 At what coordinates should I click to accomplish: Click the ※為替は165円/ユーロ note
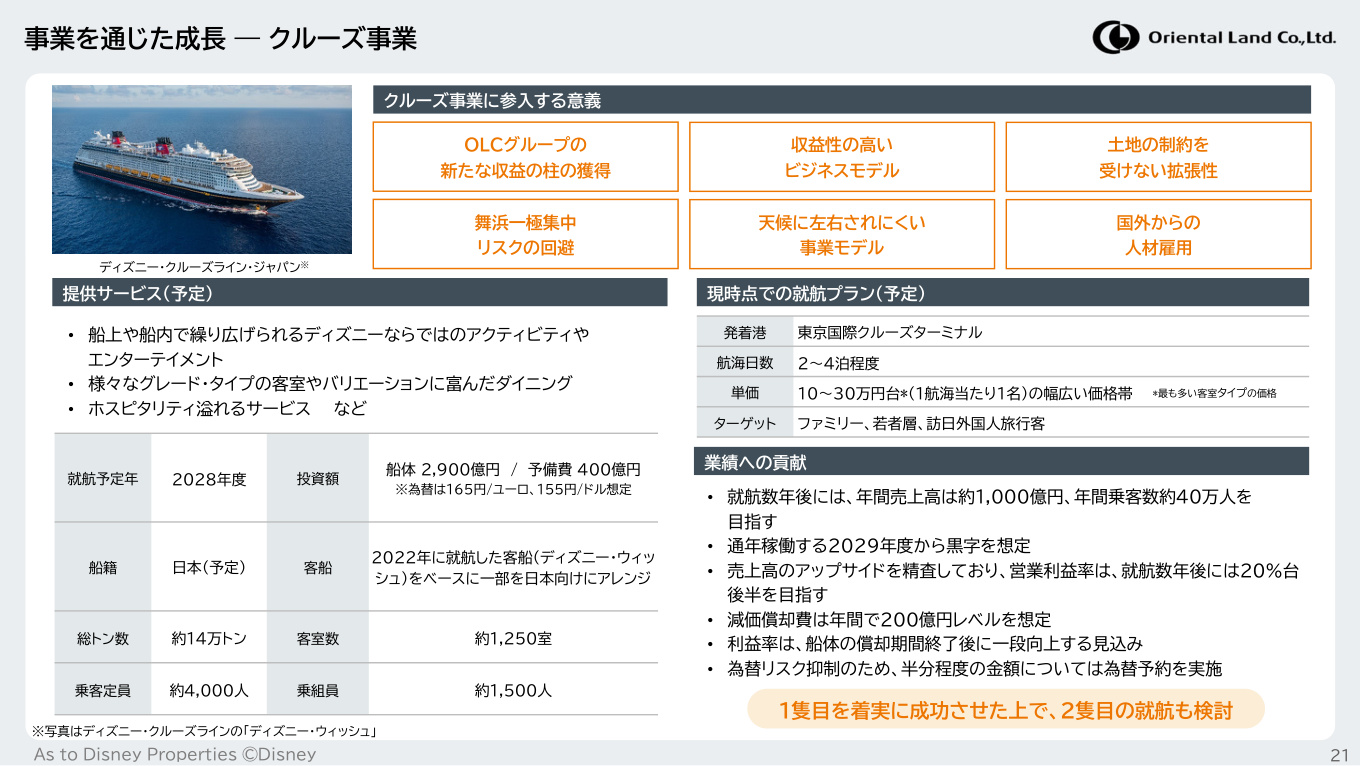coord(513,490)
